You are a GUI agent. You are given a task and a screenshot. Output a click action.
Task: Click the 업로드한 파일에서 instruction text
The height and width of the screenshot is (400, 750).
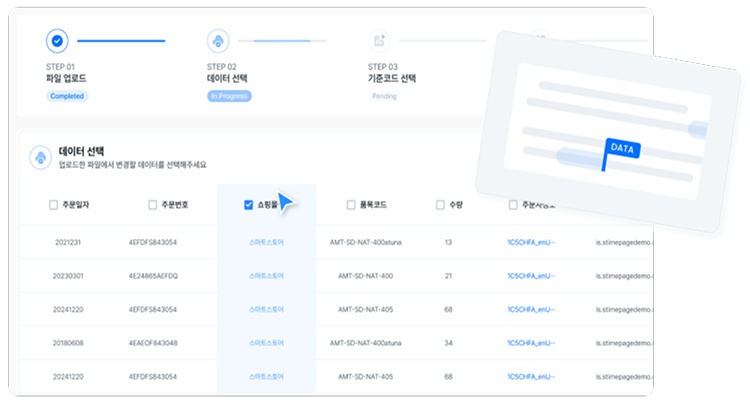coord(132,165)
